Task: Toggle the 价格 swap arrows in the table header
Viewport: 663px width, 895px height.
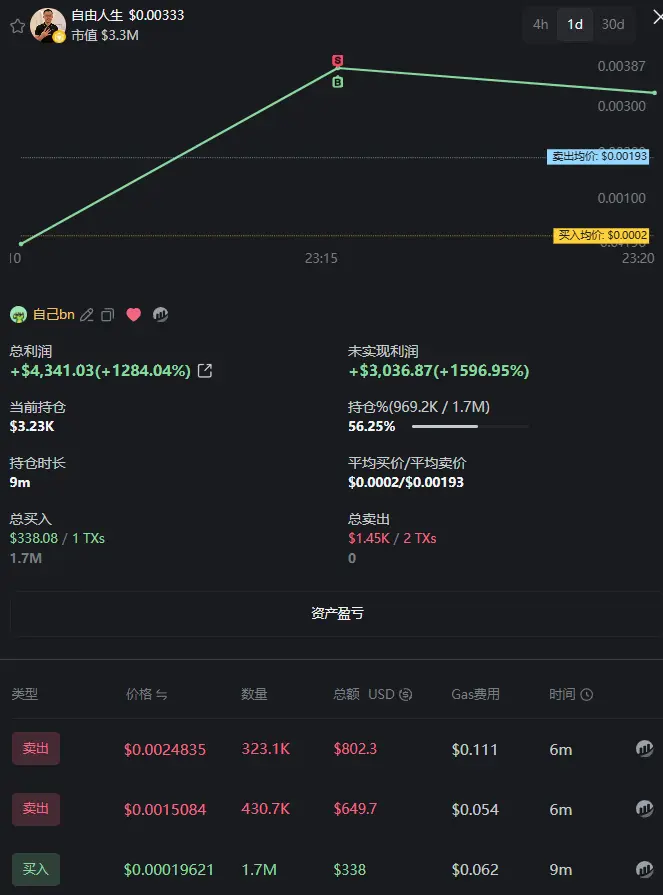Action: [162, 695]
